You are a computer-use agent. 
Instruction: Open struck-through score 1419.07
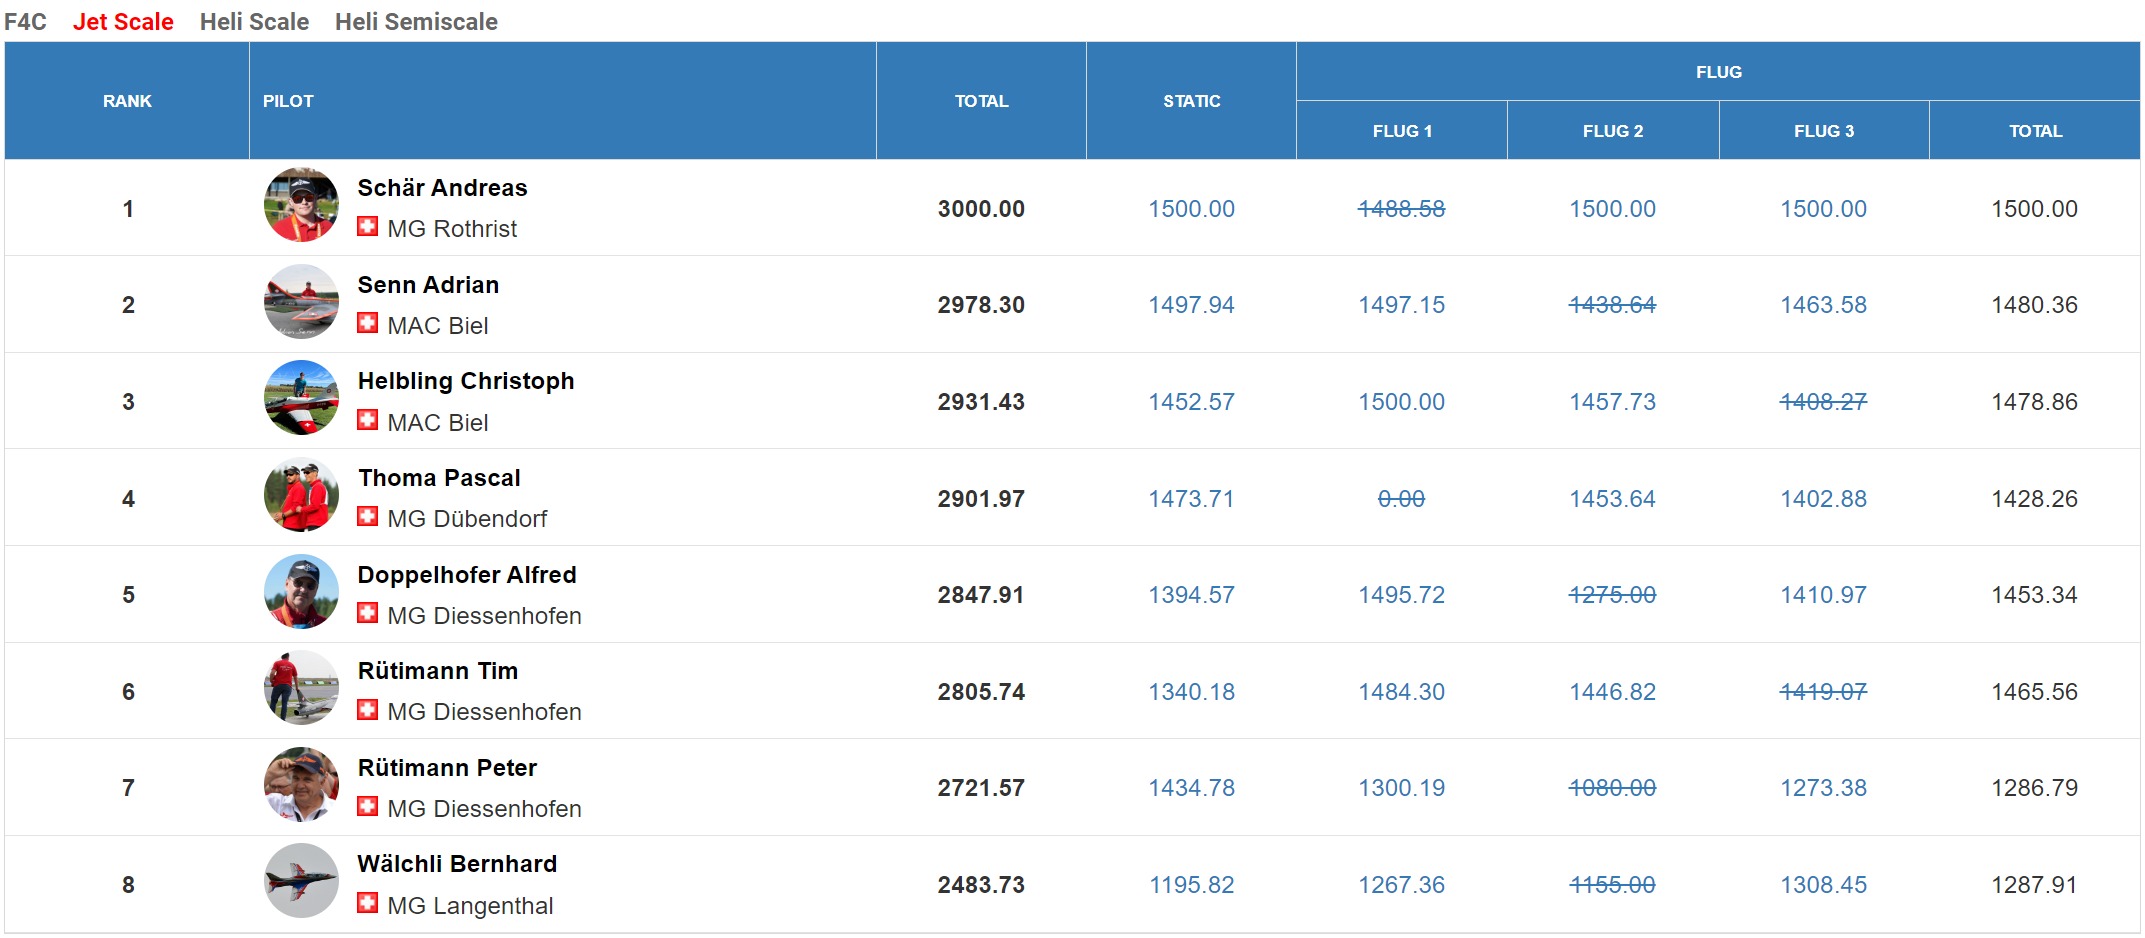click(1823, 692)
